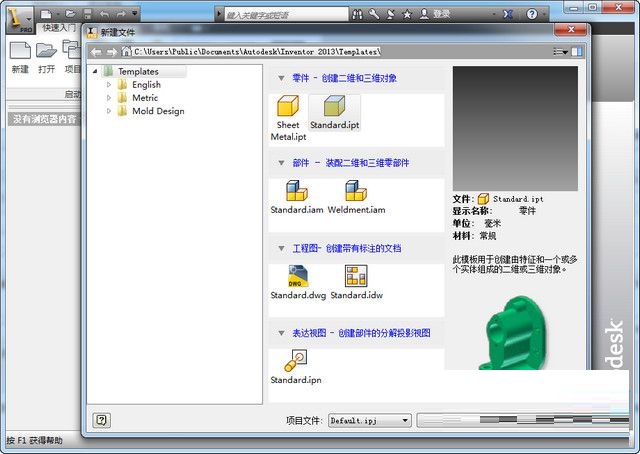
Task: Click the forward arrow in dialog path bar
Action: coord(111,52)
